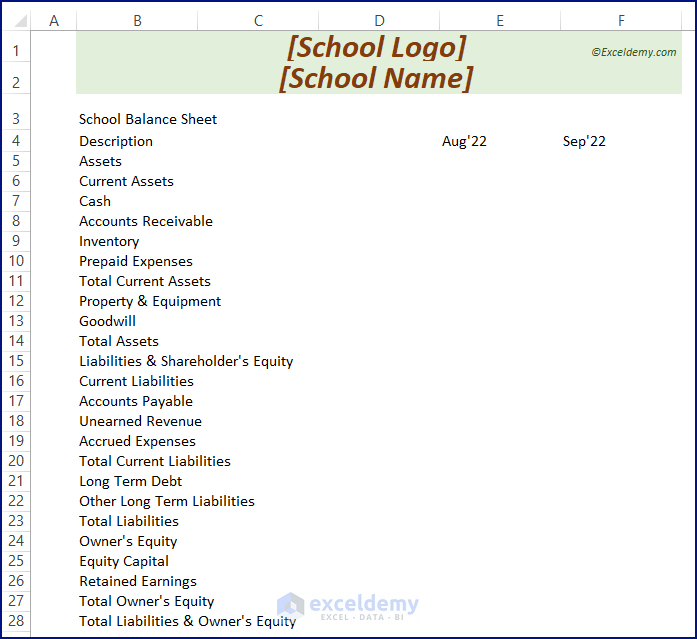Click the [School Logo] title cell
This screenshot has height=639, width=697.
click(377, 47)
